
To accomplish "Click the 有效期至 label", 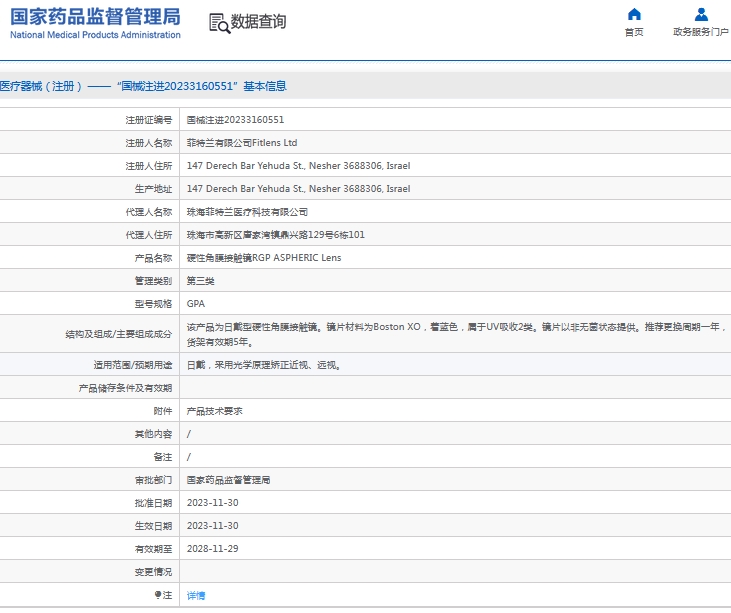I will 153,549.
